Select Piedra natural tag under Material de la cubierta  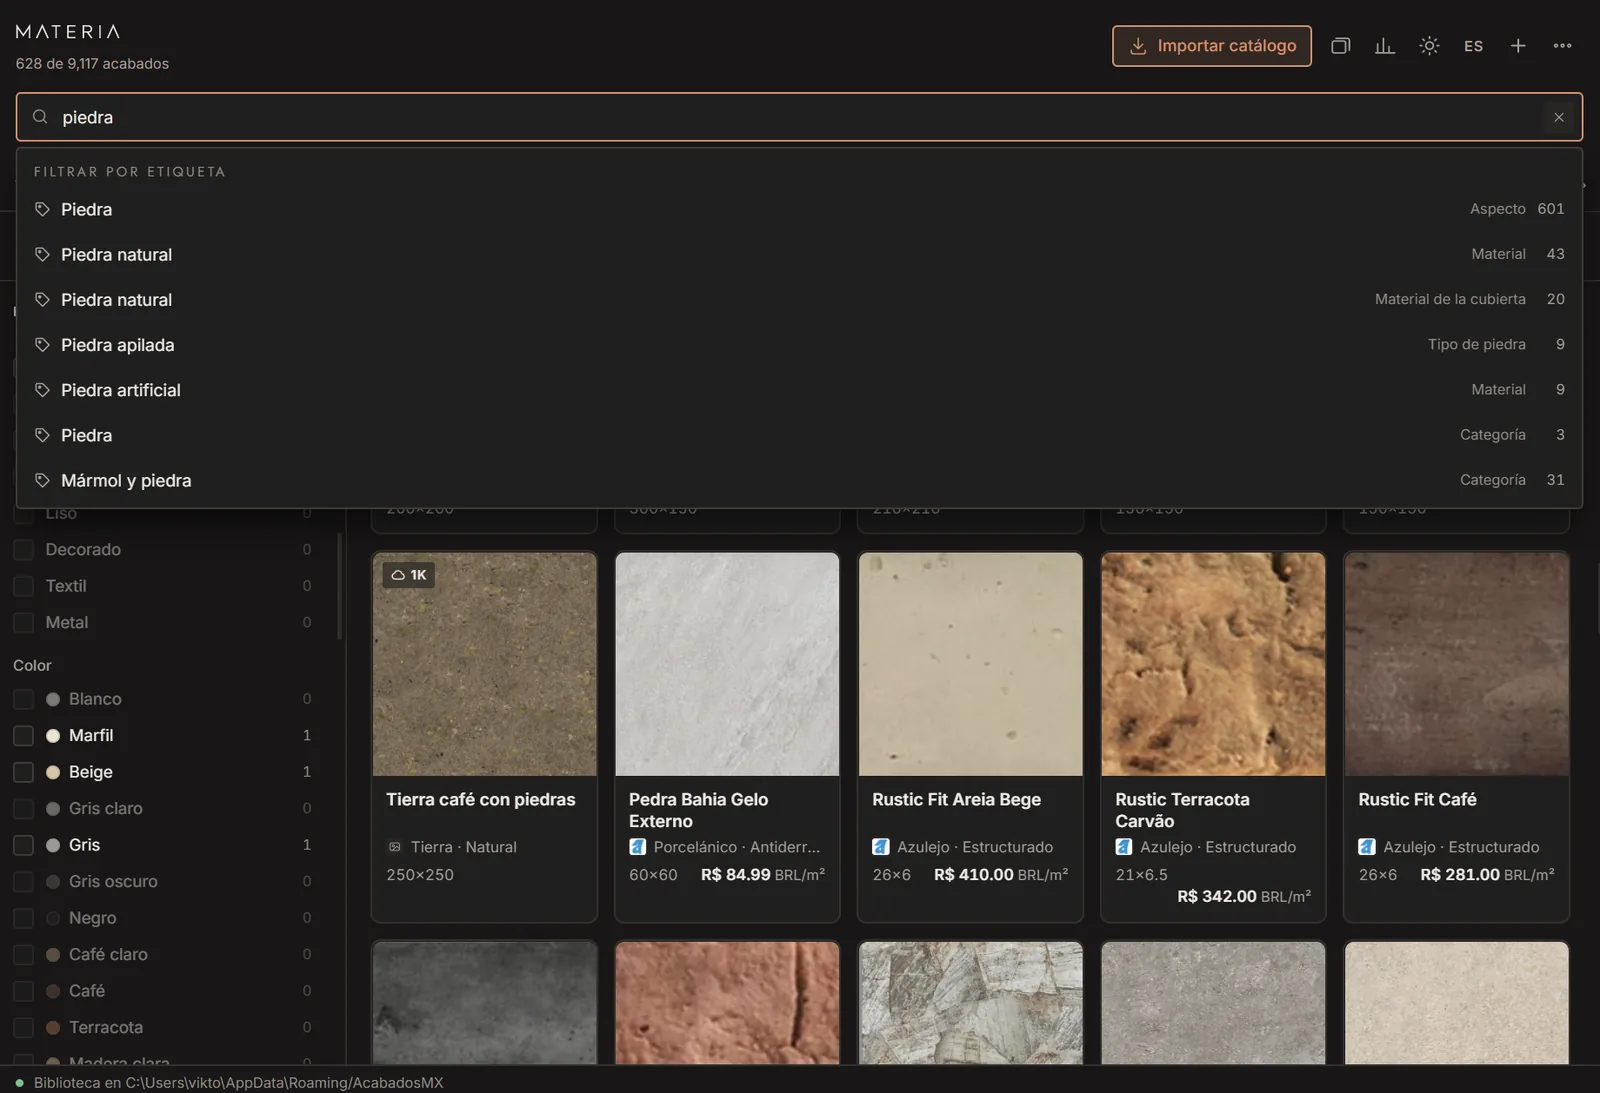coord(799,299)
